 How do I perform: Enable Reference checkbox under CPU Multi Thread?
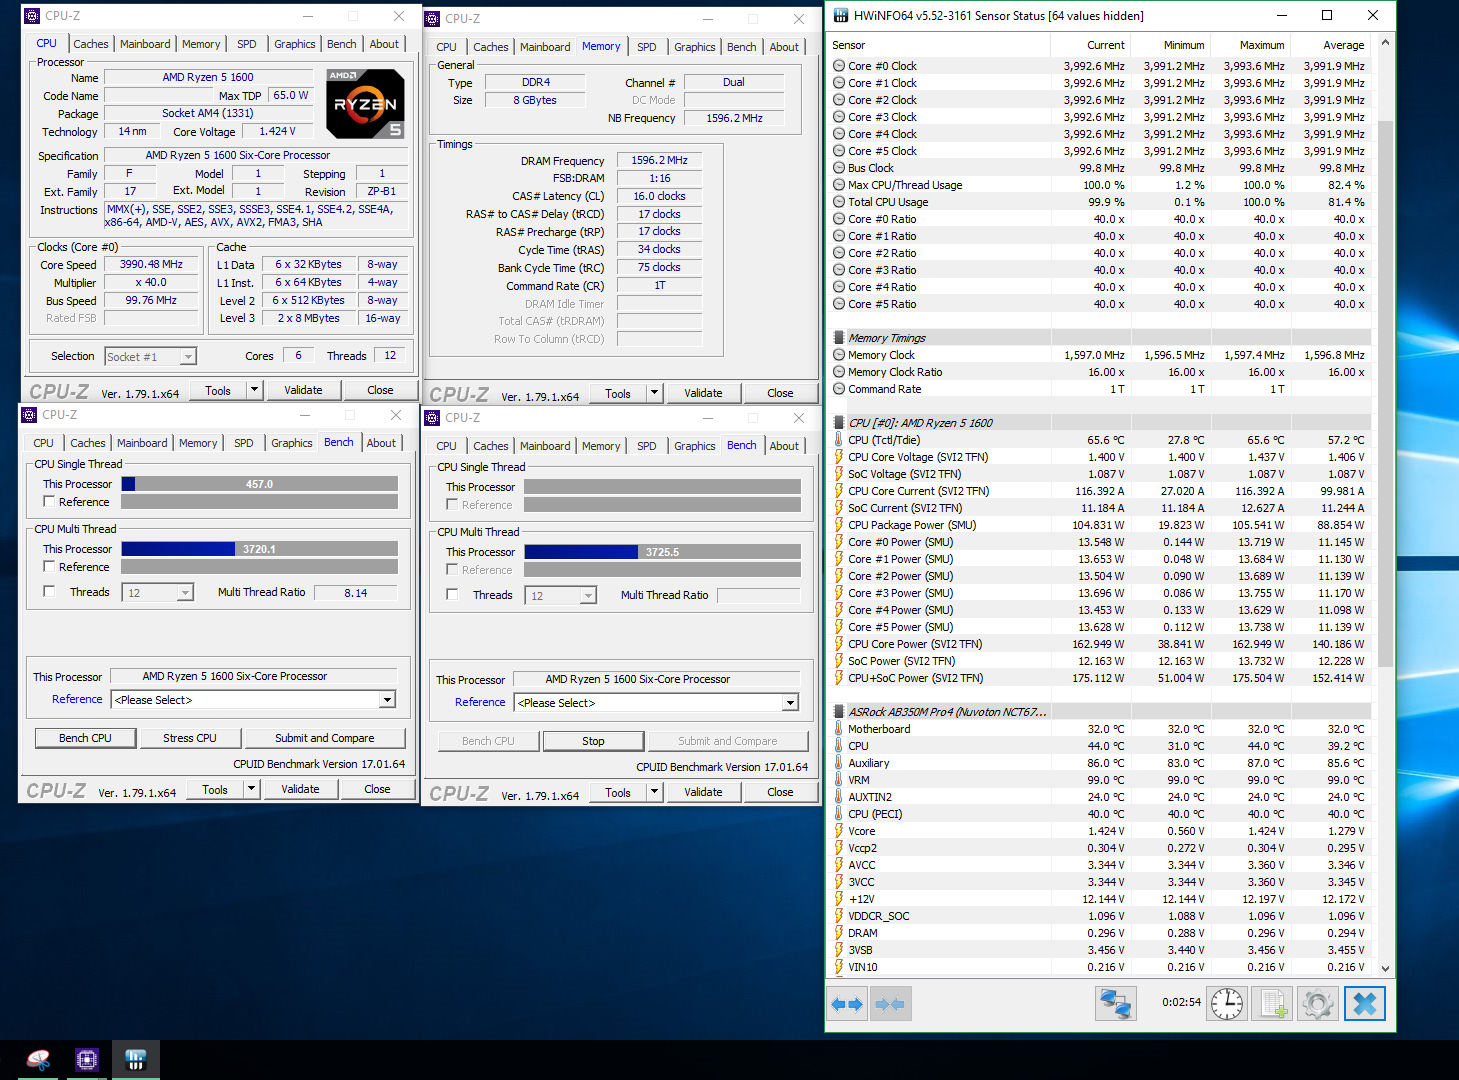pyautogui.click(x=49, y=567)
